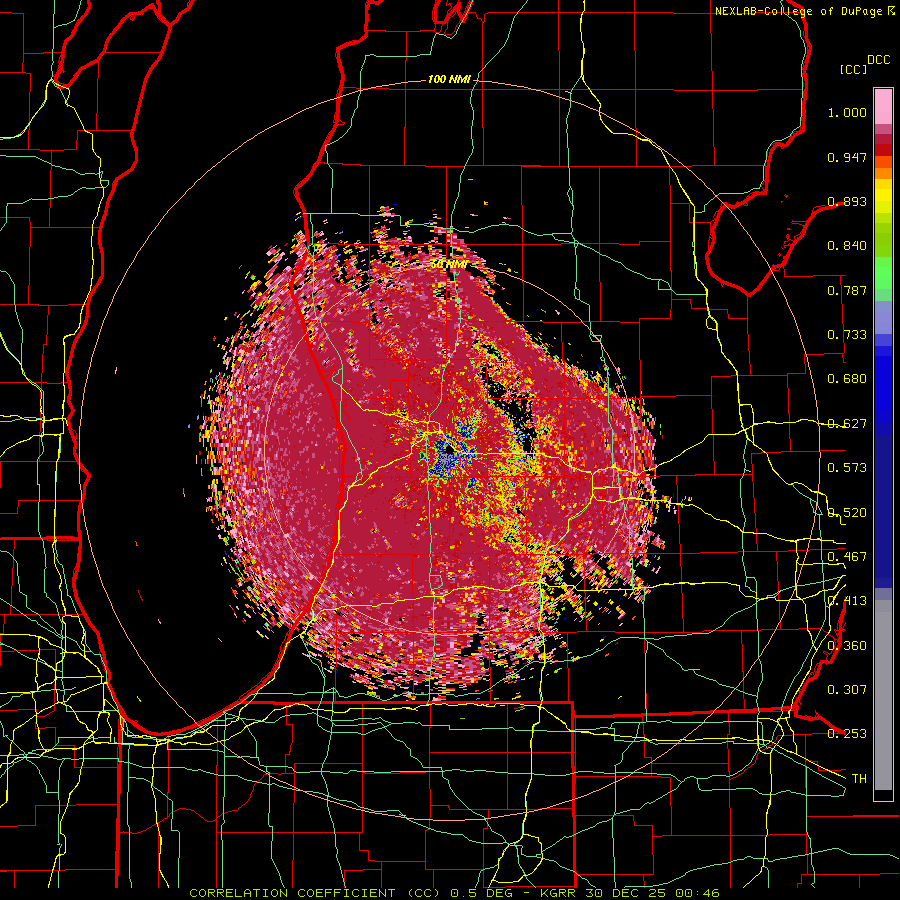Click the 0.733 legend value

847,335
